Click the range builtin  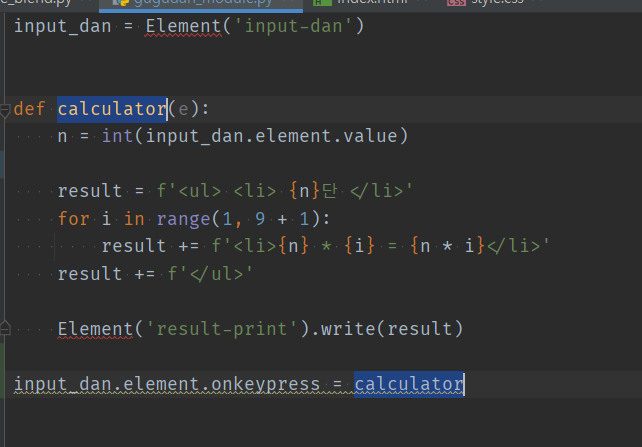point(183,219)
